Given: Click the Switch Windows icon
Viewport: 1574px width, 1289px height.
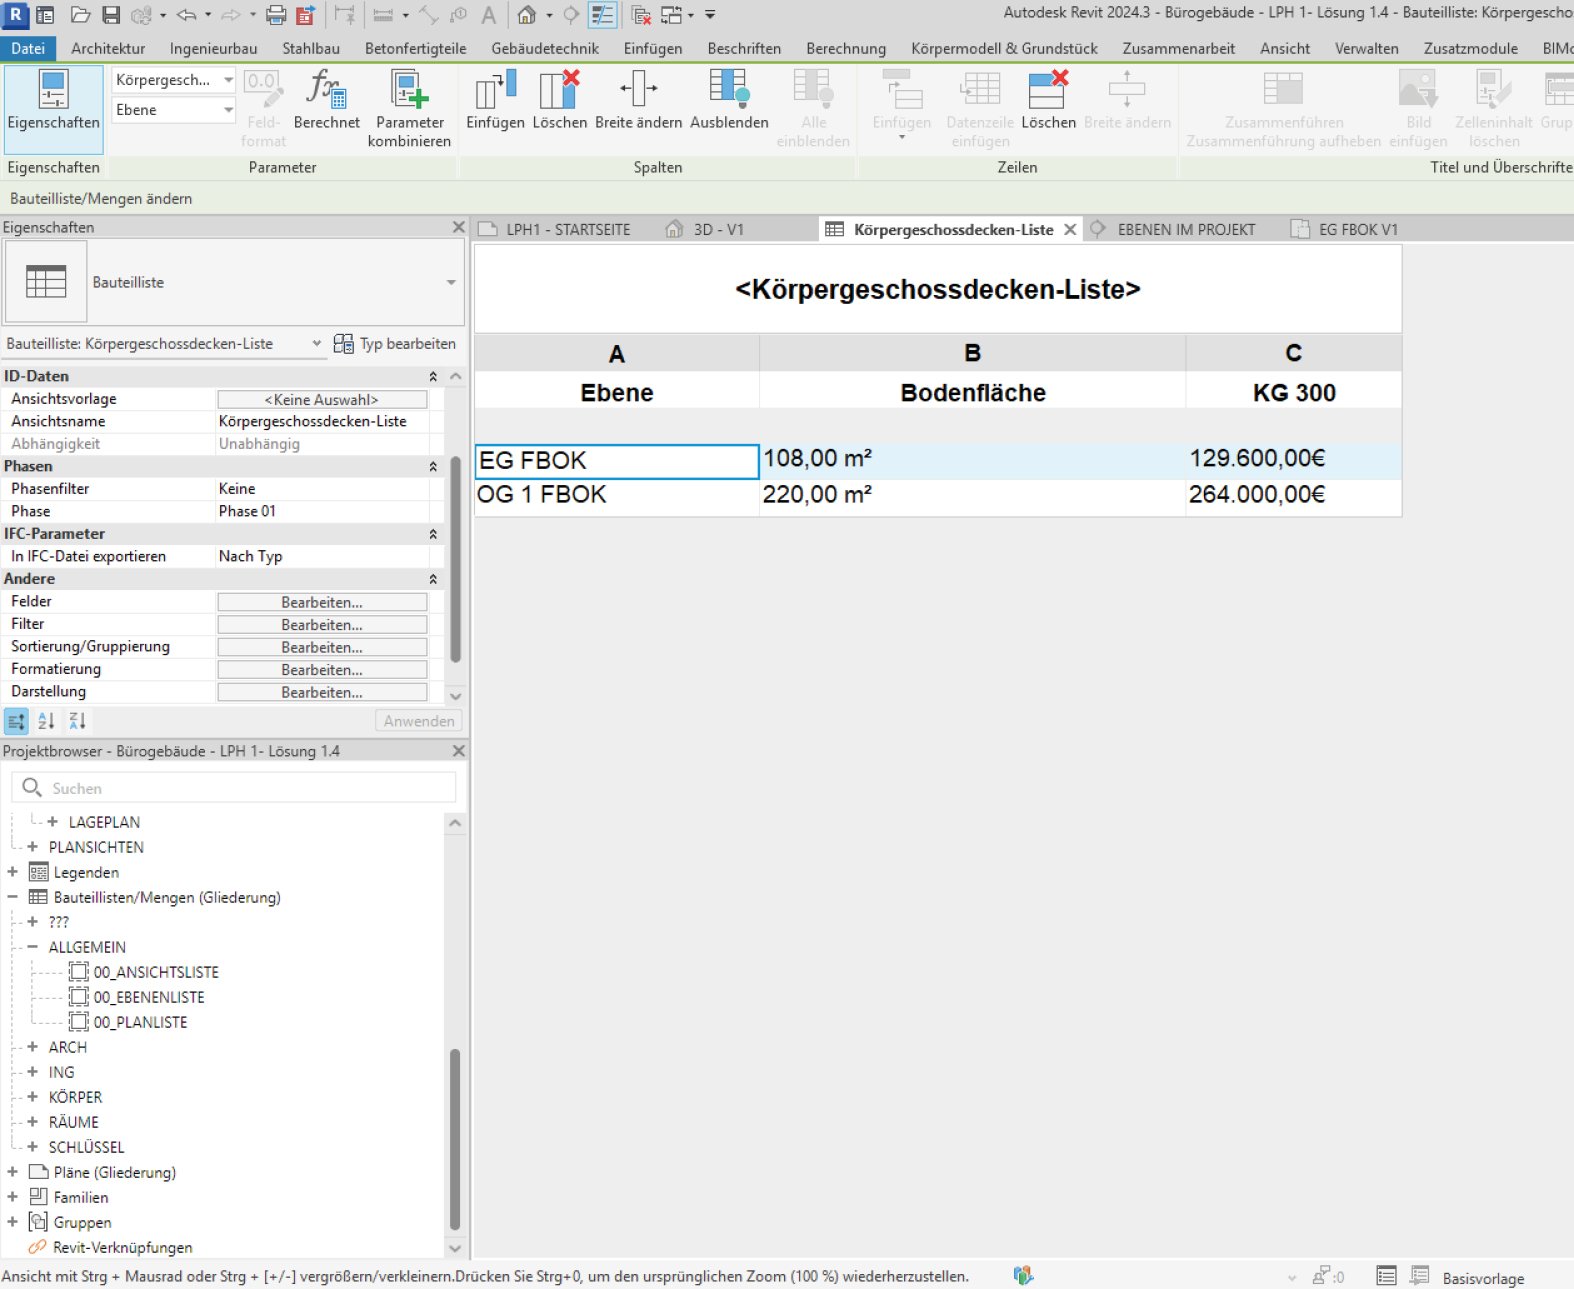Looking at the screenshot, I should coord(672,15).
